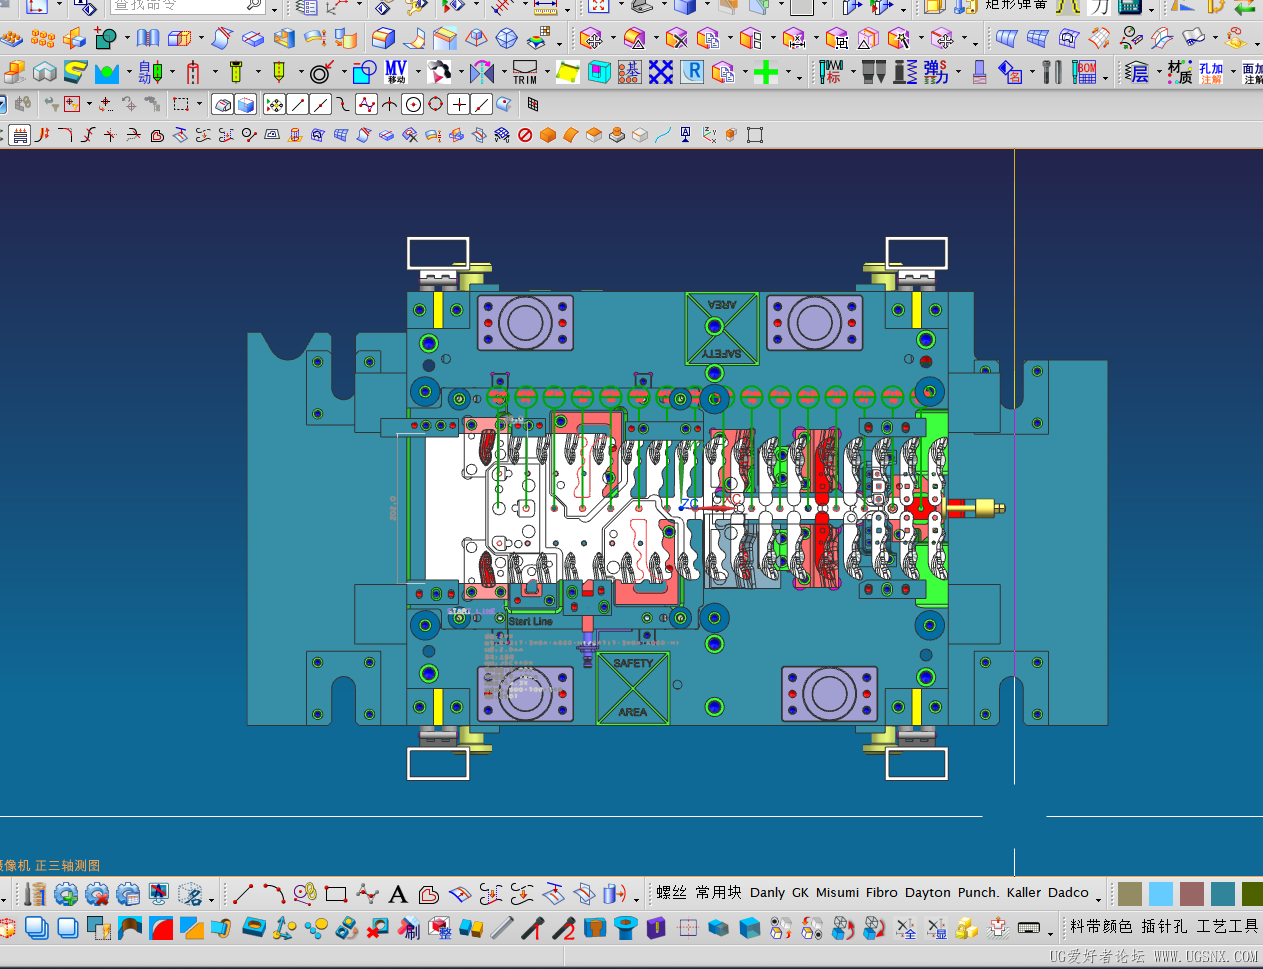Pick the light blue color swatch

coord(1161,894)
